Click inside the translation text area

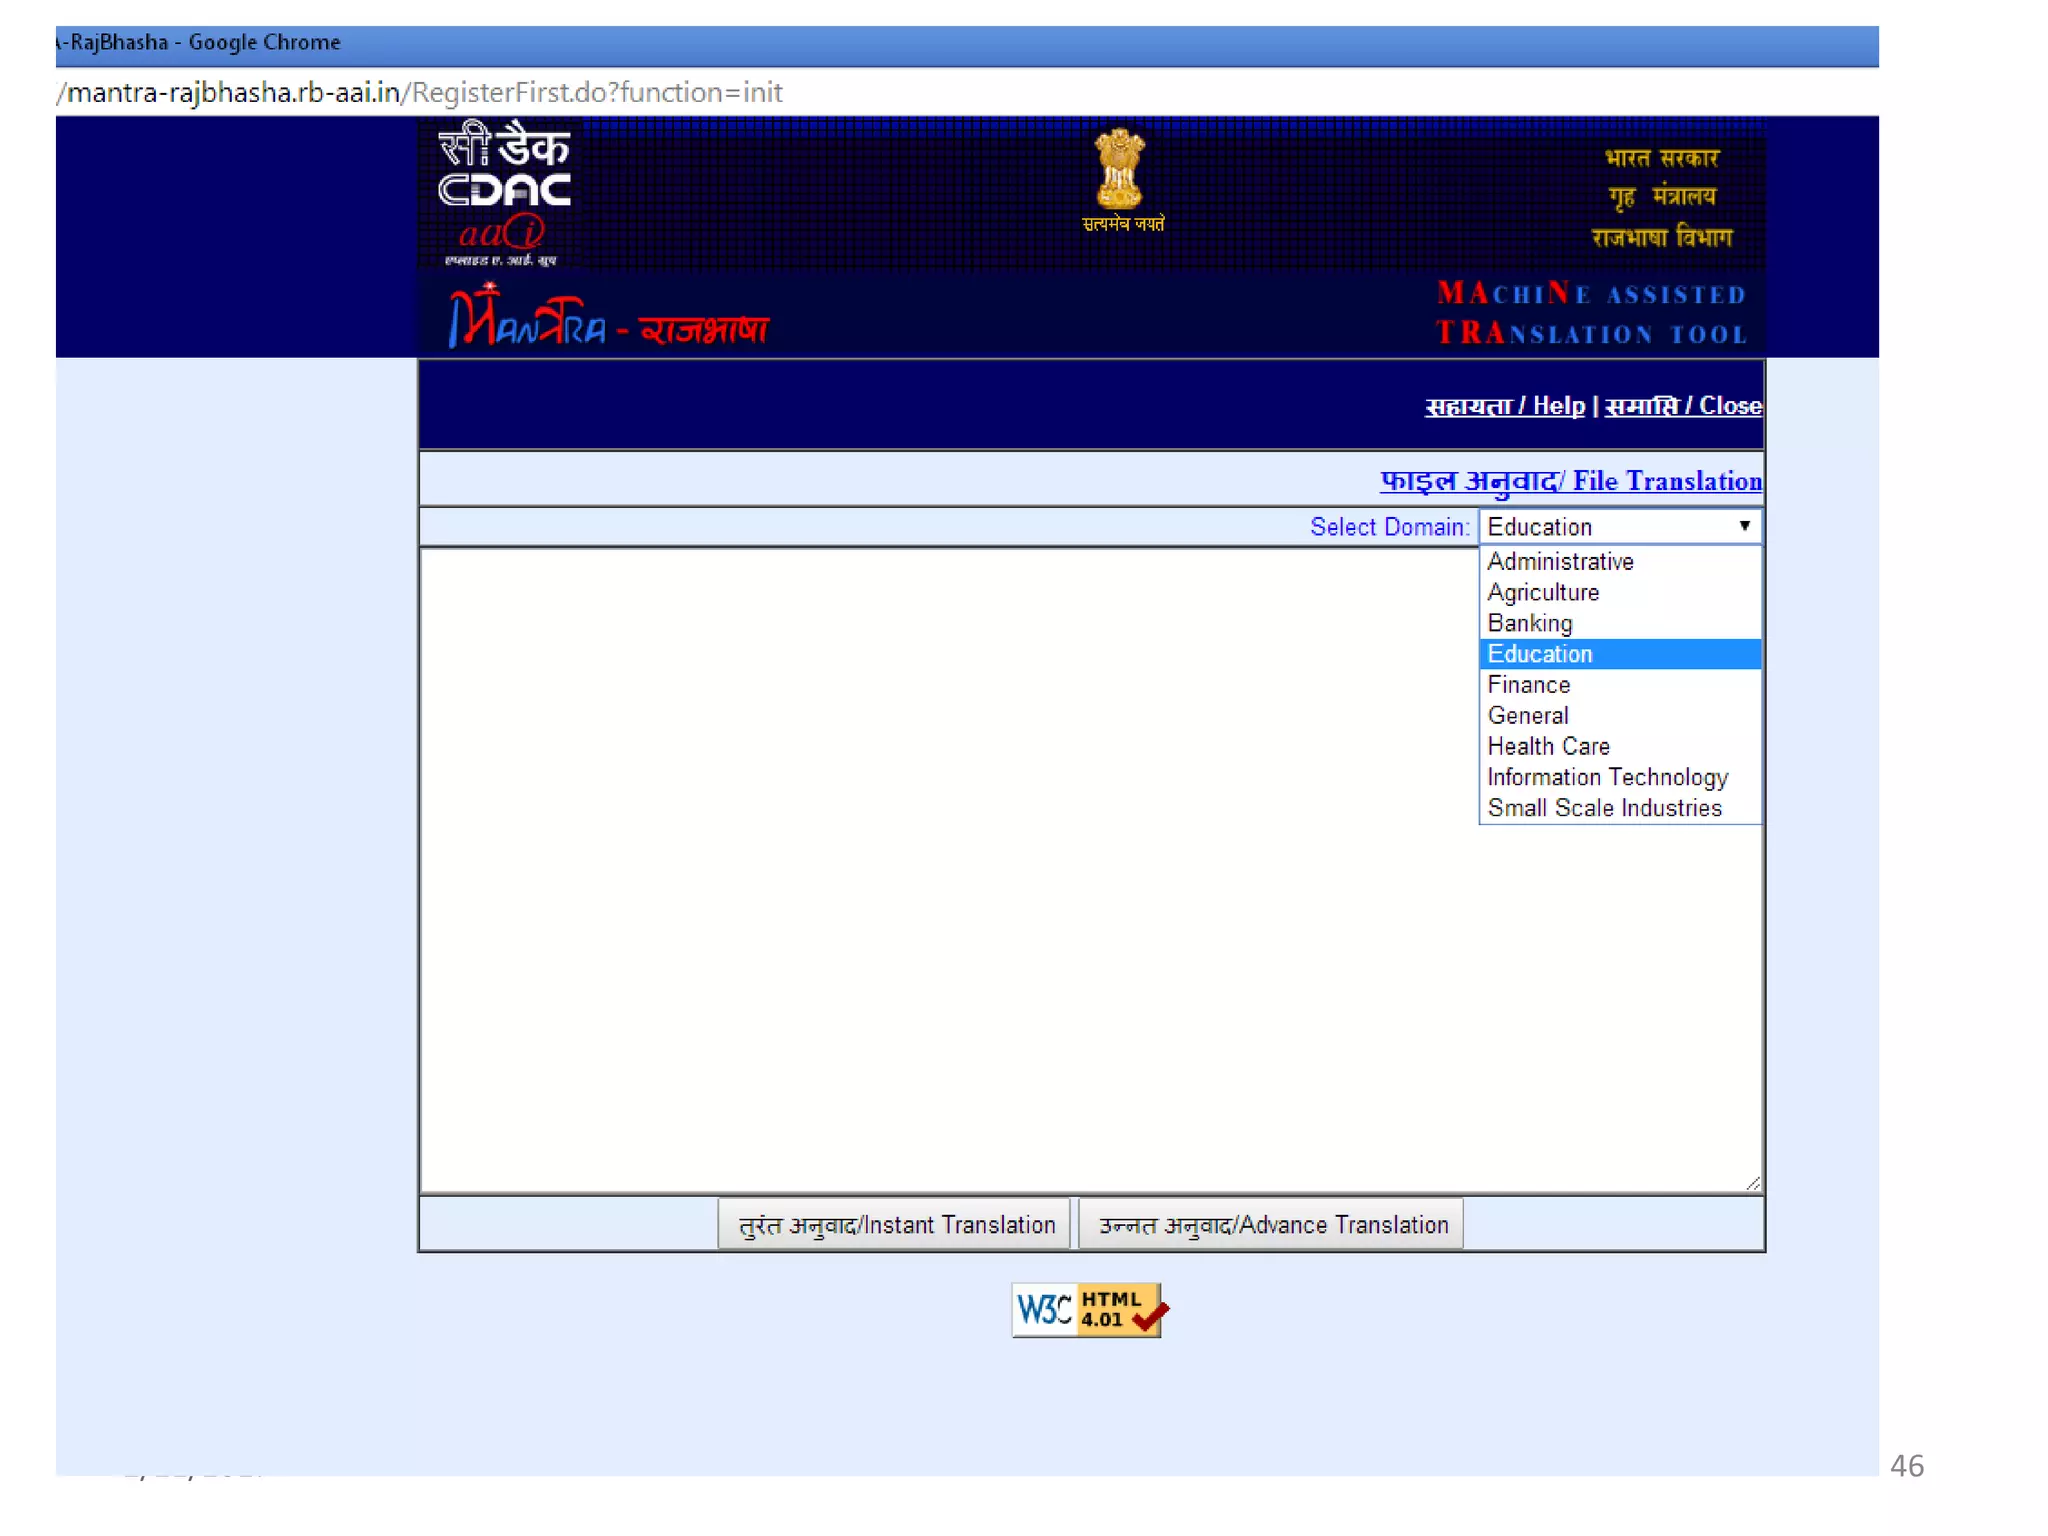click(940, 870)
